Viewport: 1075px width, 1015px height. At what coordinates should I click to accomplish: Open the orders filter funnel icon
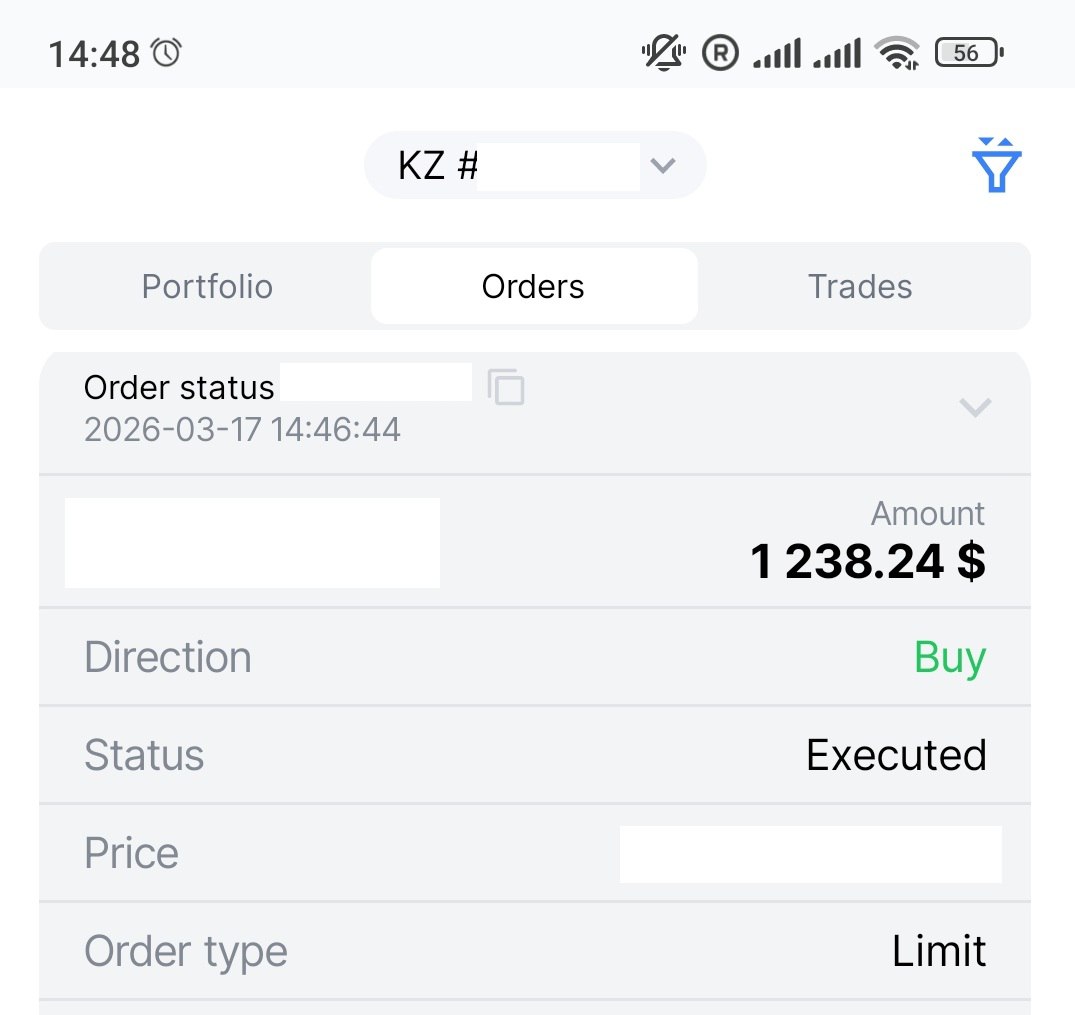pyautogui.click(x=996, y=166)
